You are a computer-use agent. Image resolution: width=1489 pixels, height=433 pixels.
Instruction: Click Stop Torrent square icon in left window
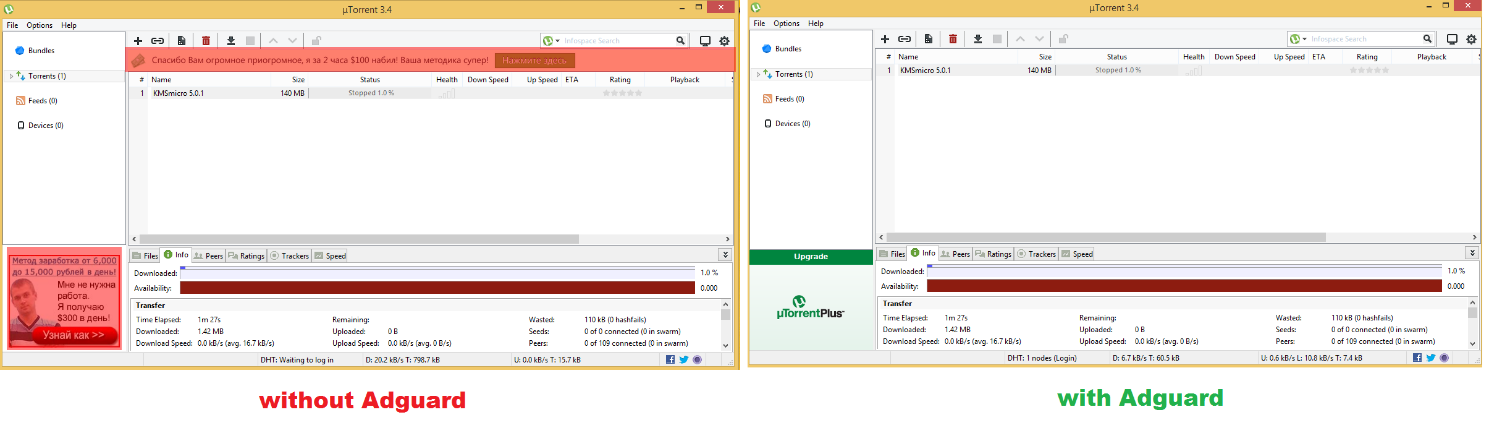coord(250,41)
